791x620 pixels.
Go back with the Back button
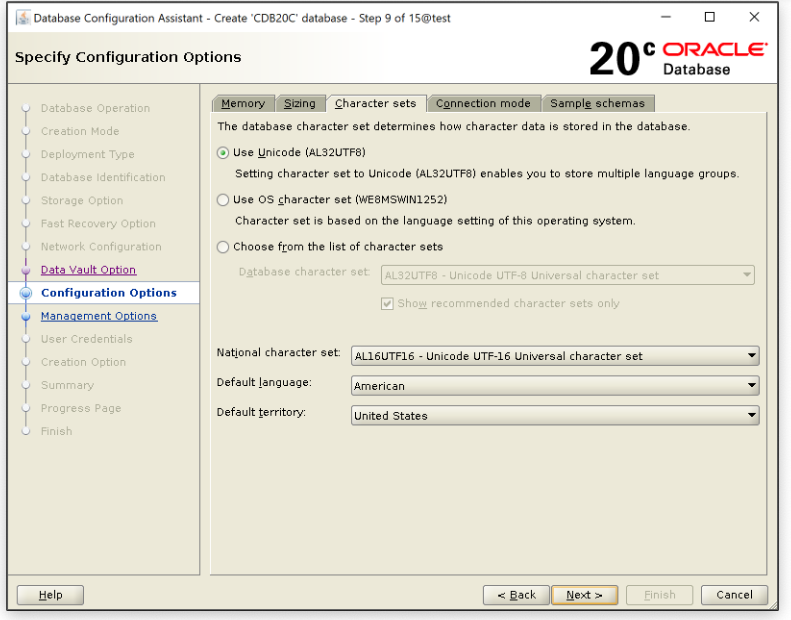515,595
